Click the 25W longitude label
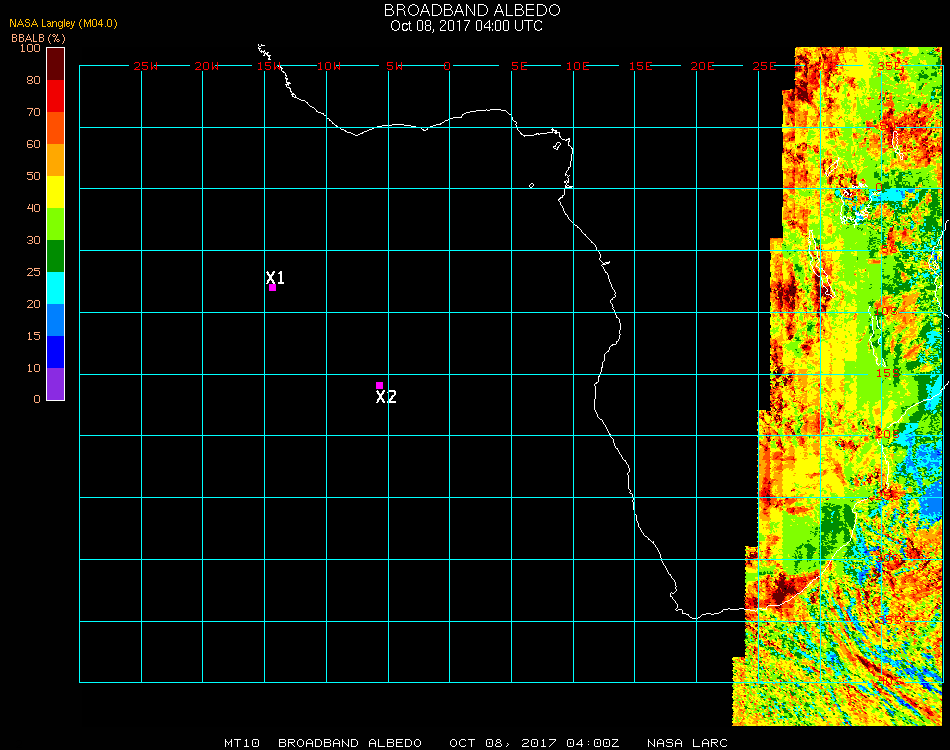 [x=146, y=66]
